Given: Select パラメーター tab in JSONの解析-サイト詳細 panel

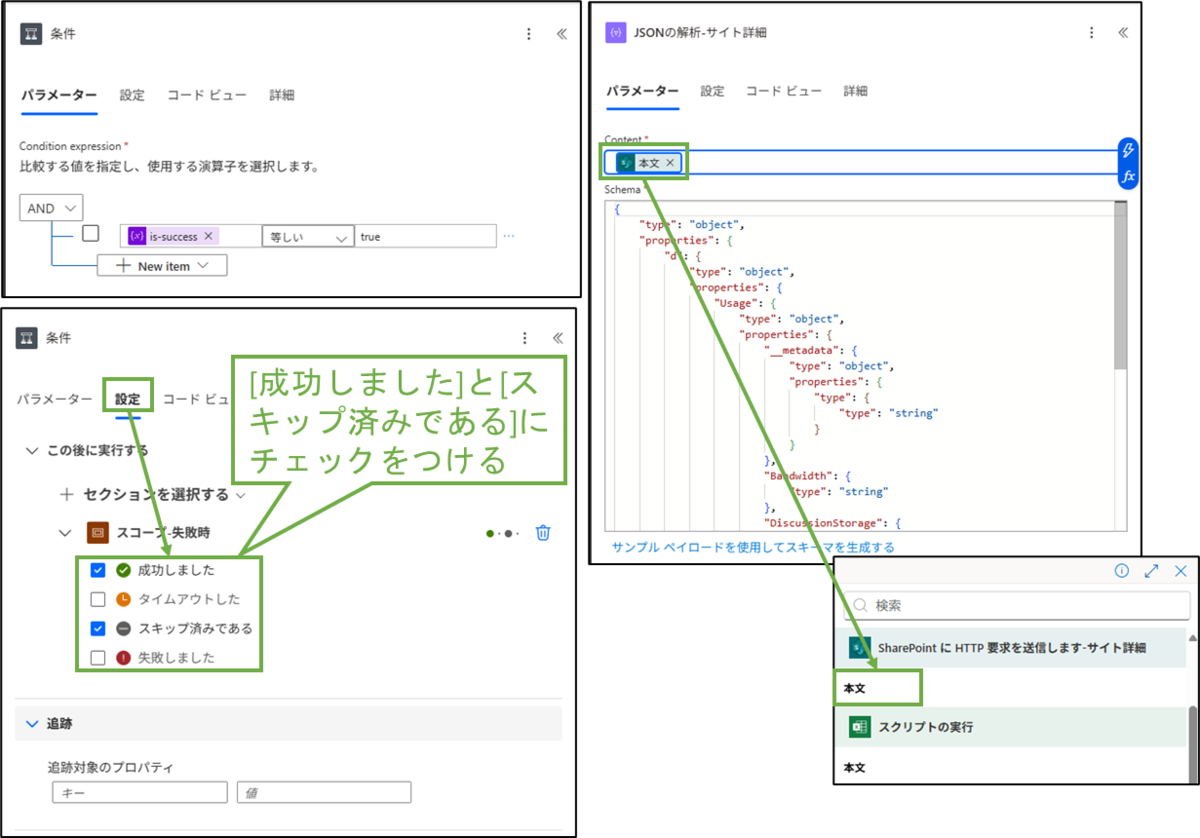Looking at the screenshot, I should (642, 91).
